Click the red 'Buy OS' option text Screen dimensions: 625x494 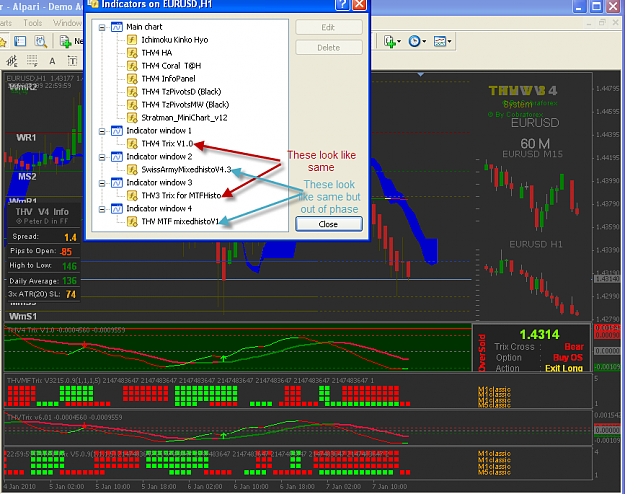pyautogui.click(x=568, y=357)
